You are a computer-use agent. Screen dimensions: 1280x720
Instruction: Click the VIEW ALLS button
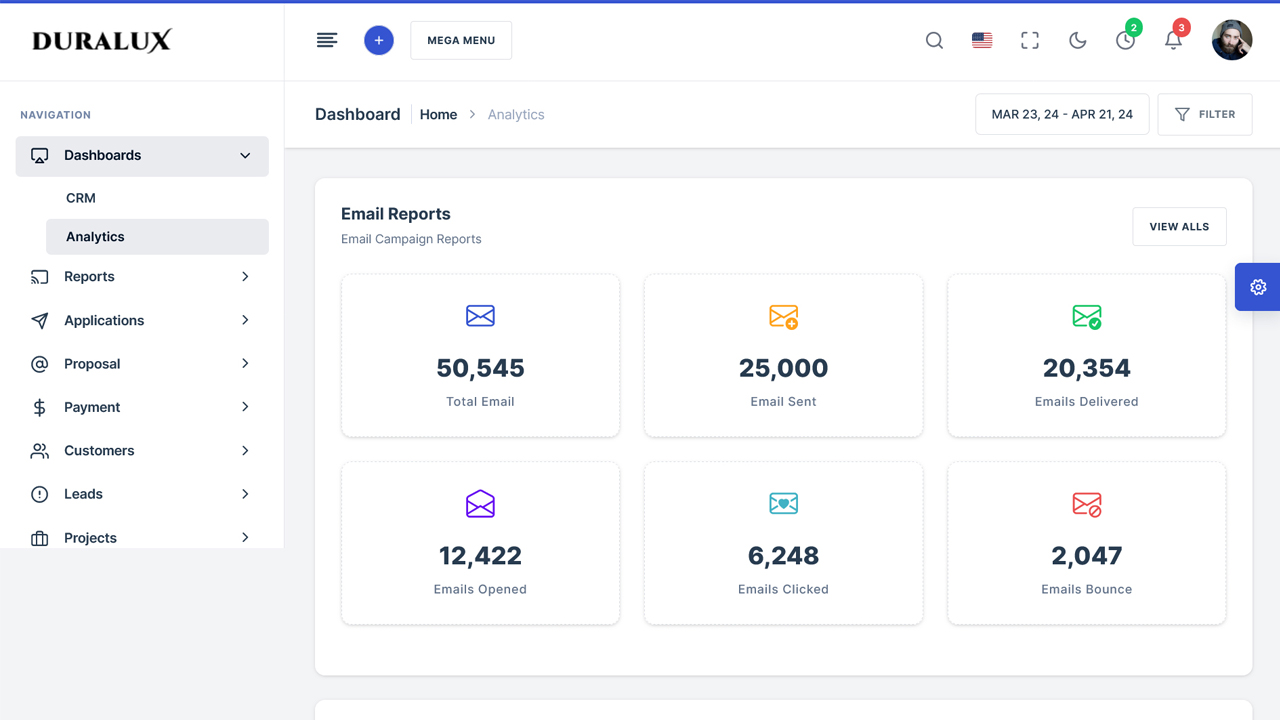tap(1179, 226)
